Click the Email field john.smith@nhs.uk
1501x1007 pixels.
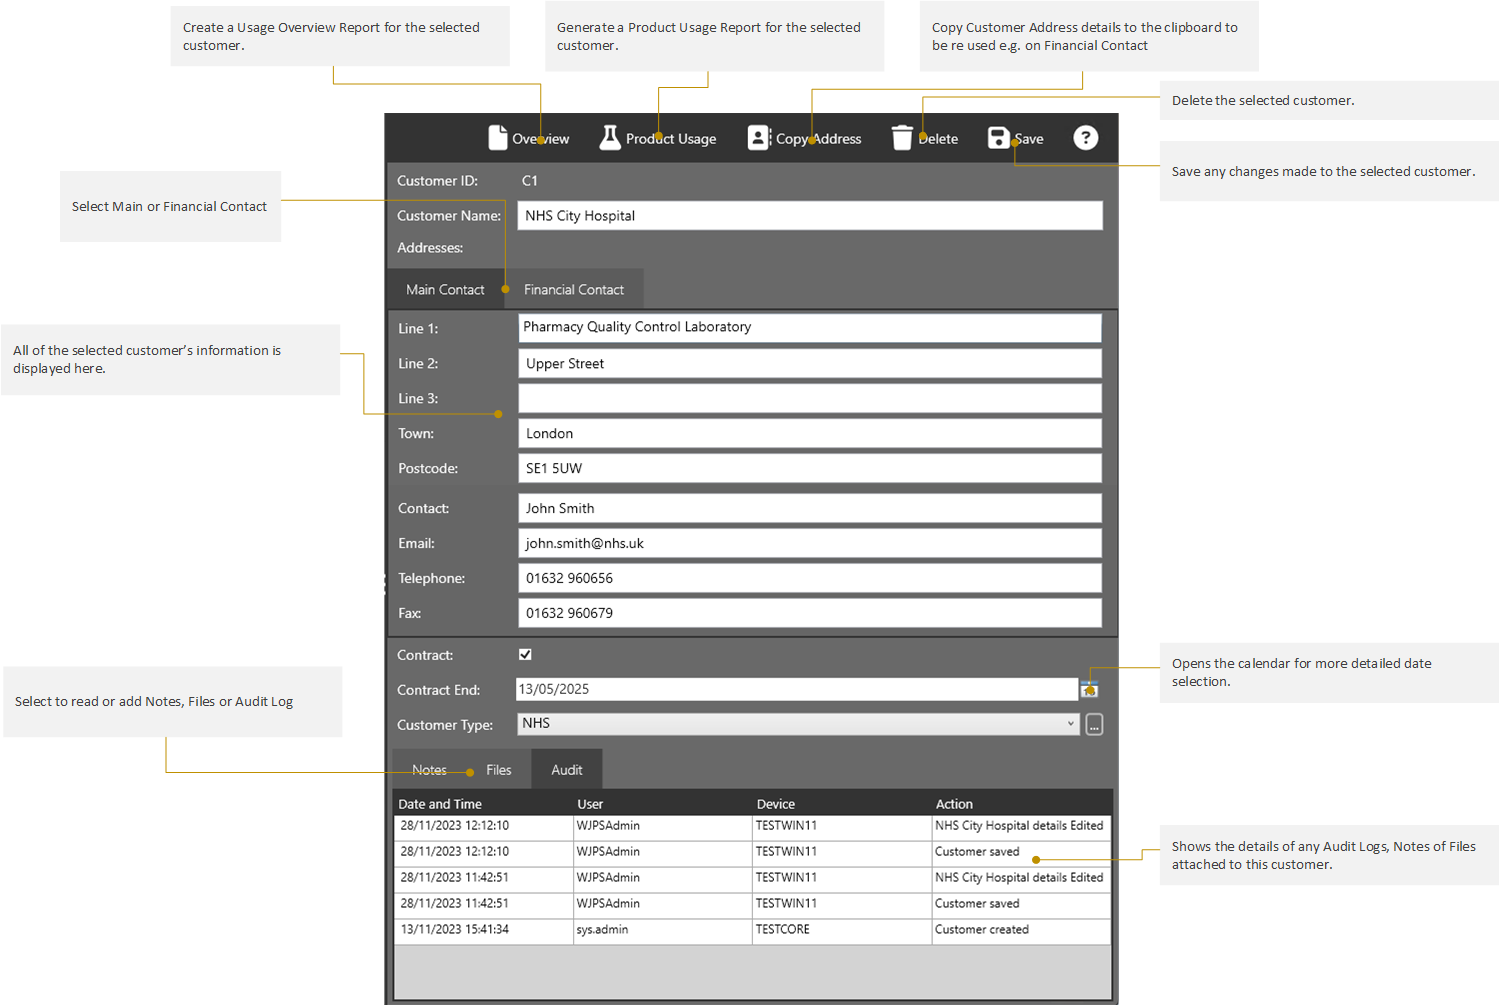[x=810, y=543]
